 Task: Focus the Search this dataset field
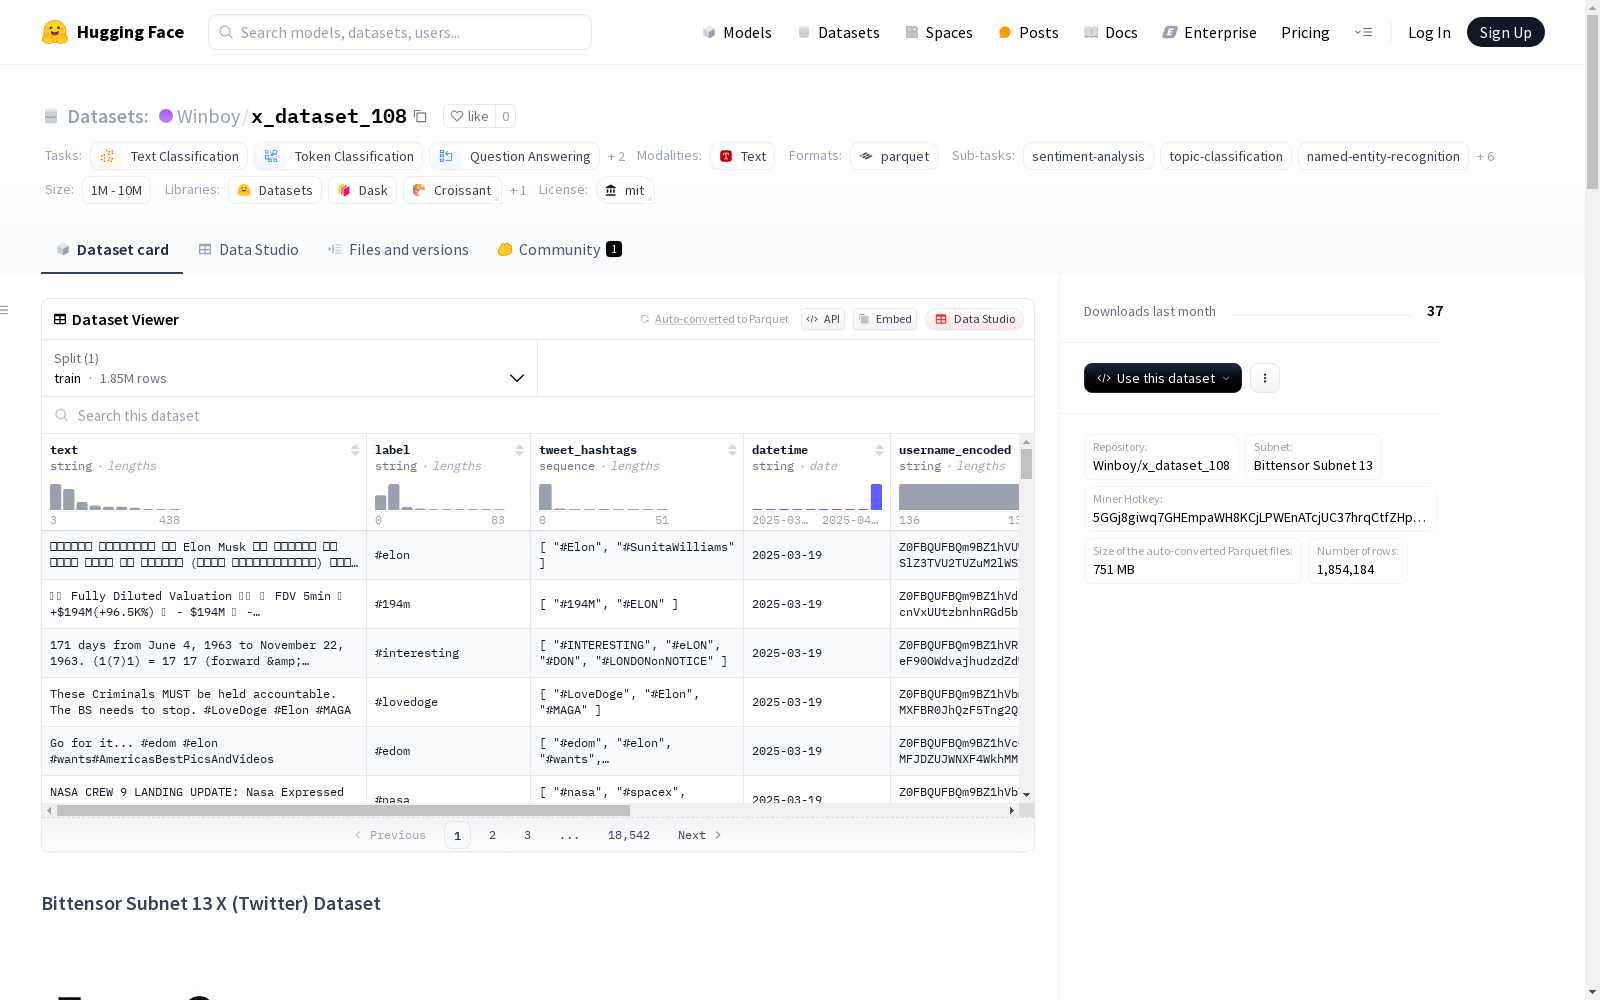point(538,415)
